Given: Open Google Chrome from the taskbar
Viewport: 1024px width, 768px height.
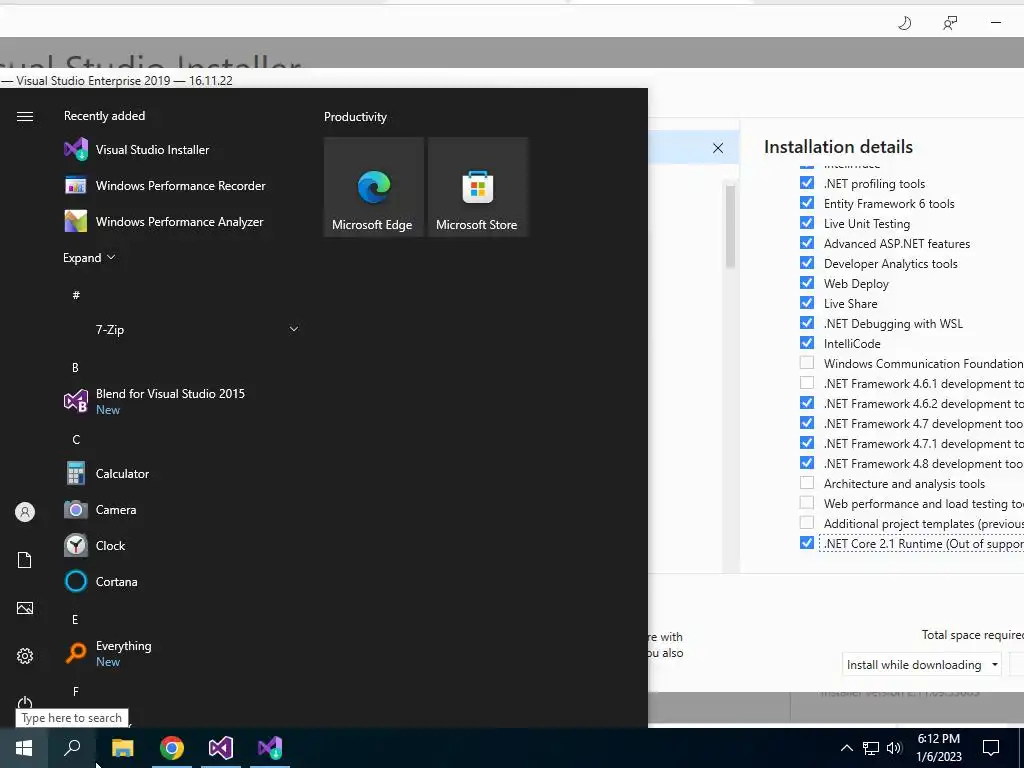Looking at the screenshot, I should pos(172,748).
